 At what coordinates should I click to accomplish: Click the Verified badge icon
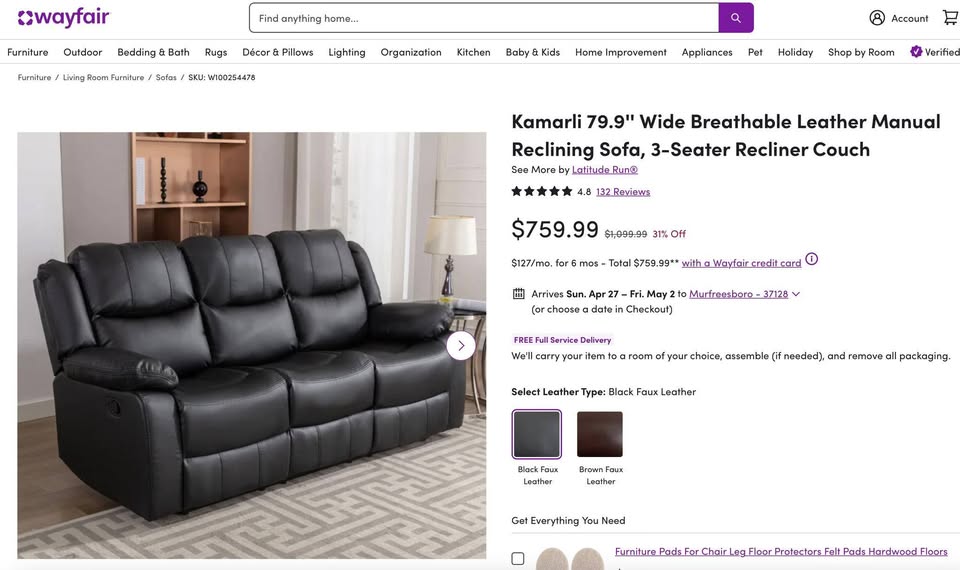pyautogui.click(x=916, y=51)
